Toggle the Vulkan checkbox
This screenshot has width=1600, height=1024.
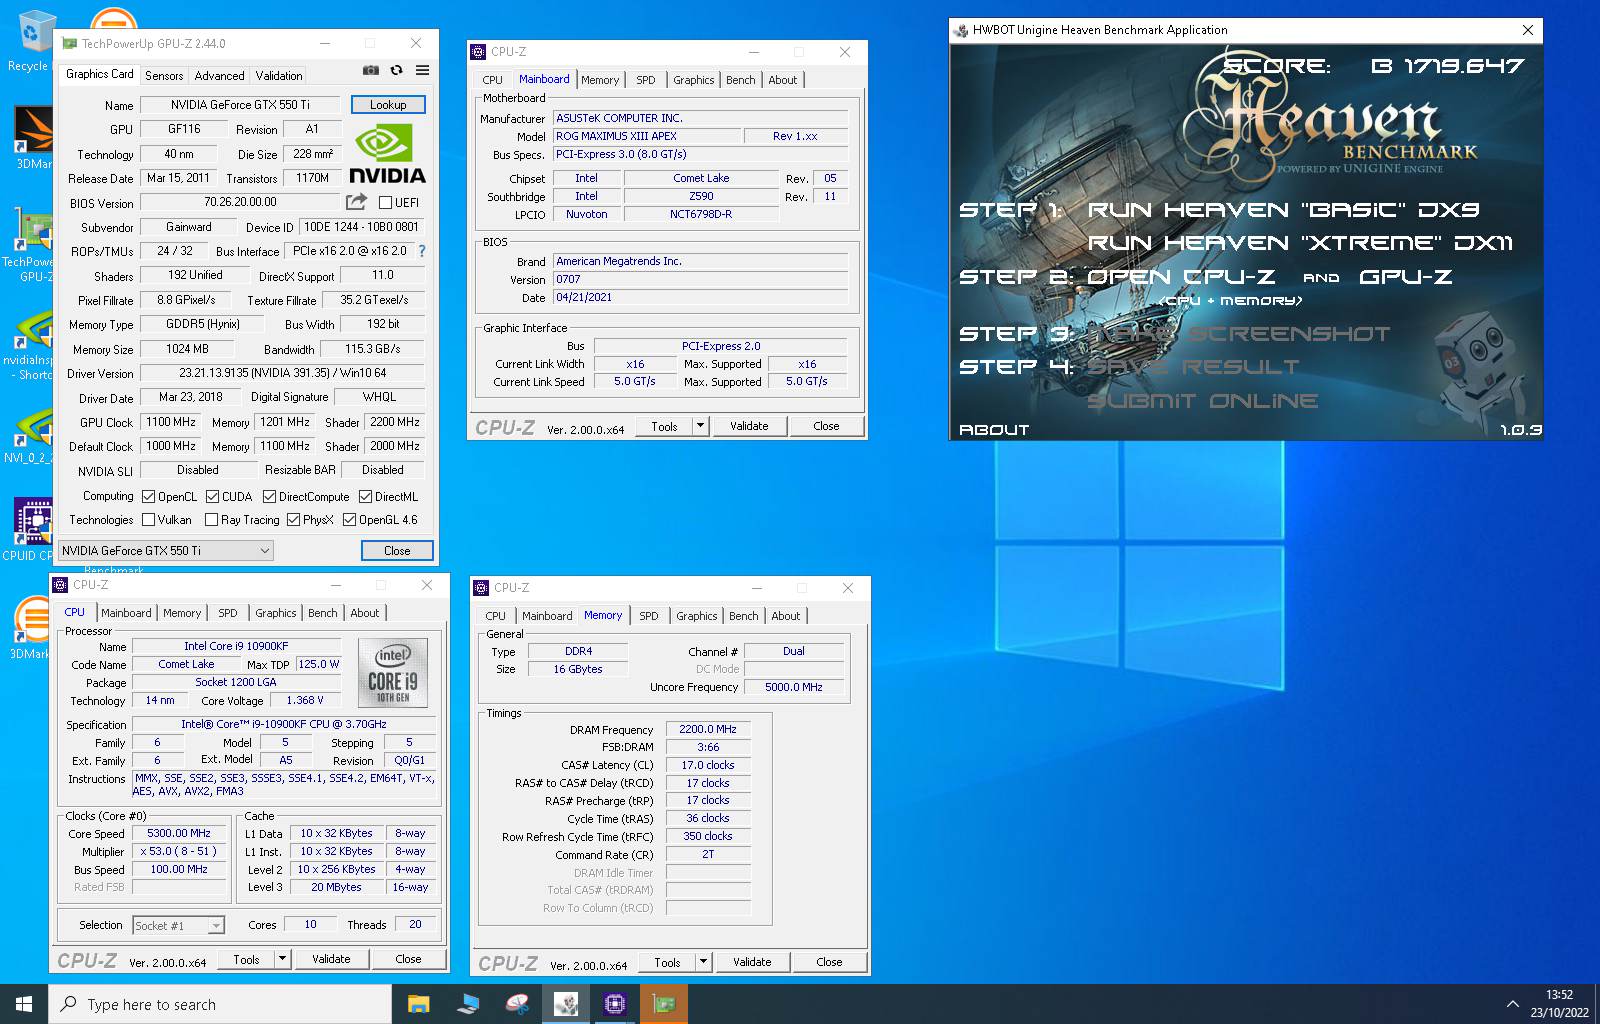pyautogui.click(x=148, y=520)
